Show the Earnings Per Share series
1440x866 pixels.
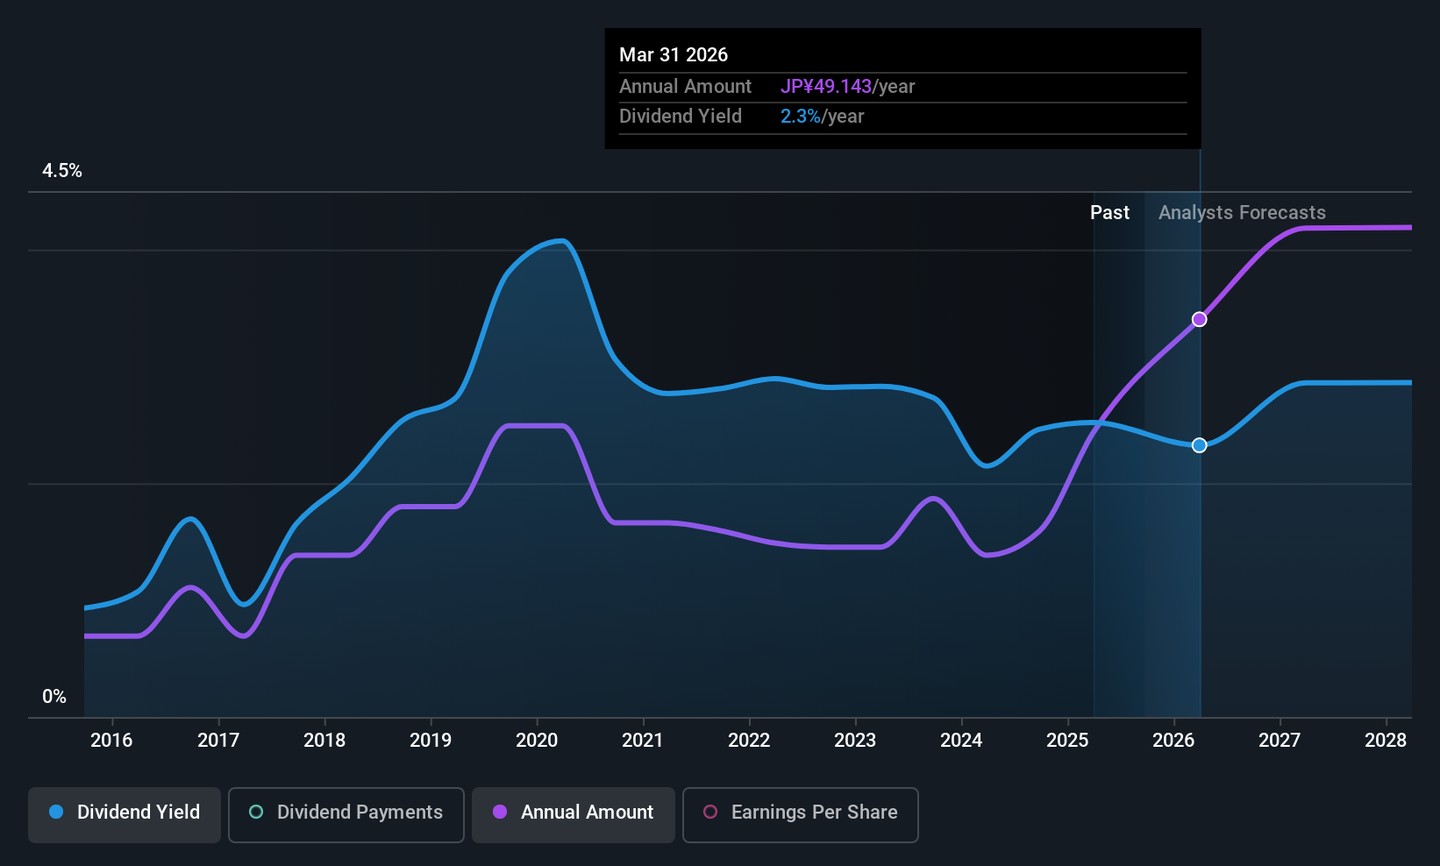click(800, 814)
